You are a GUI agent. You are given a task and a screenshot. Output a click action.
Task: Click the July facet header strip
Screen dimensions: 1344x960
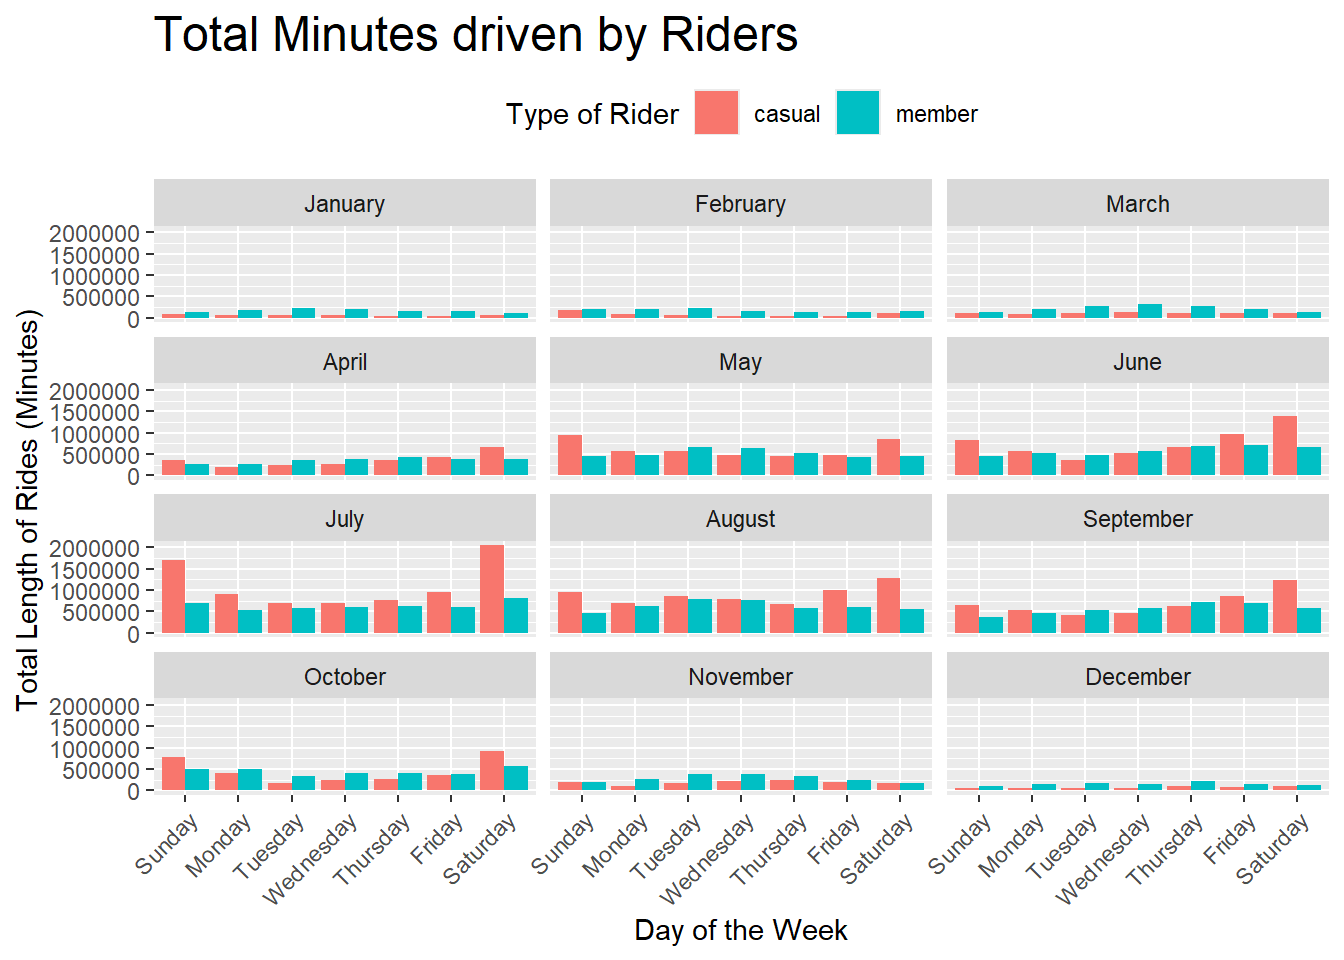(x=344, y=519)
